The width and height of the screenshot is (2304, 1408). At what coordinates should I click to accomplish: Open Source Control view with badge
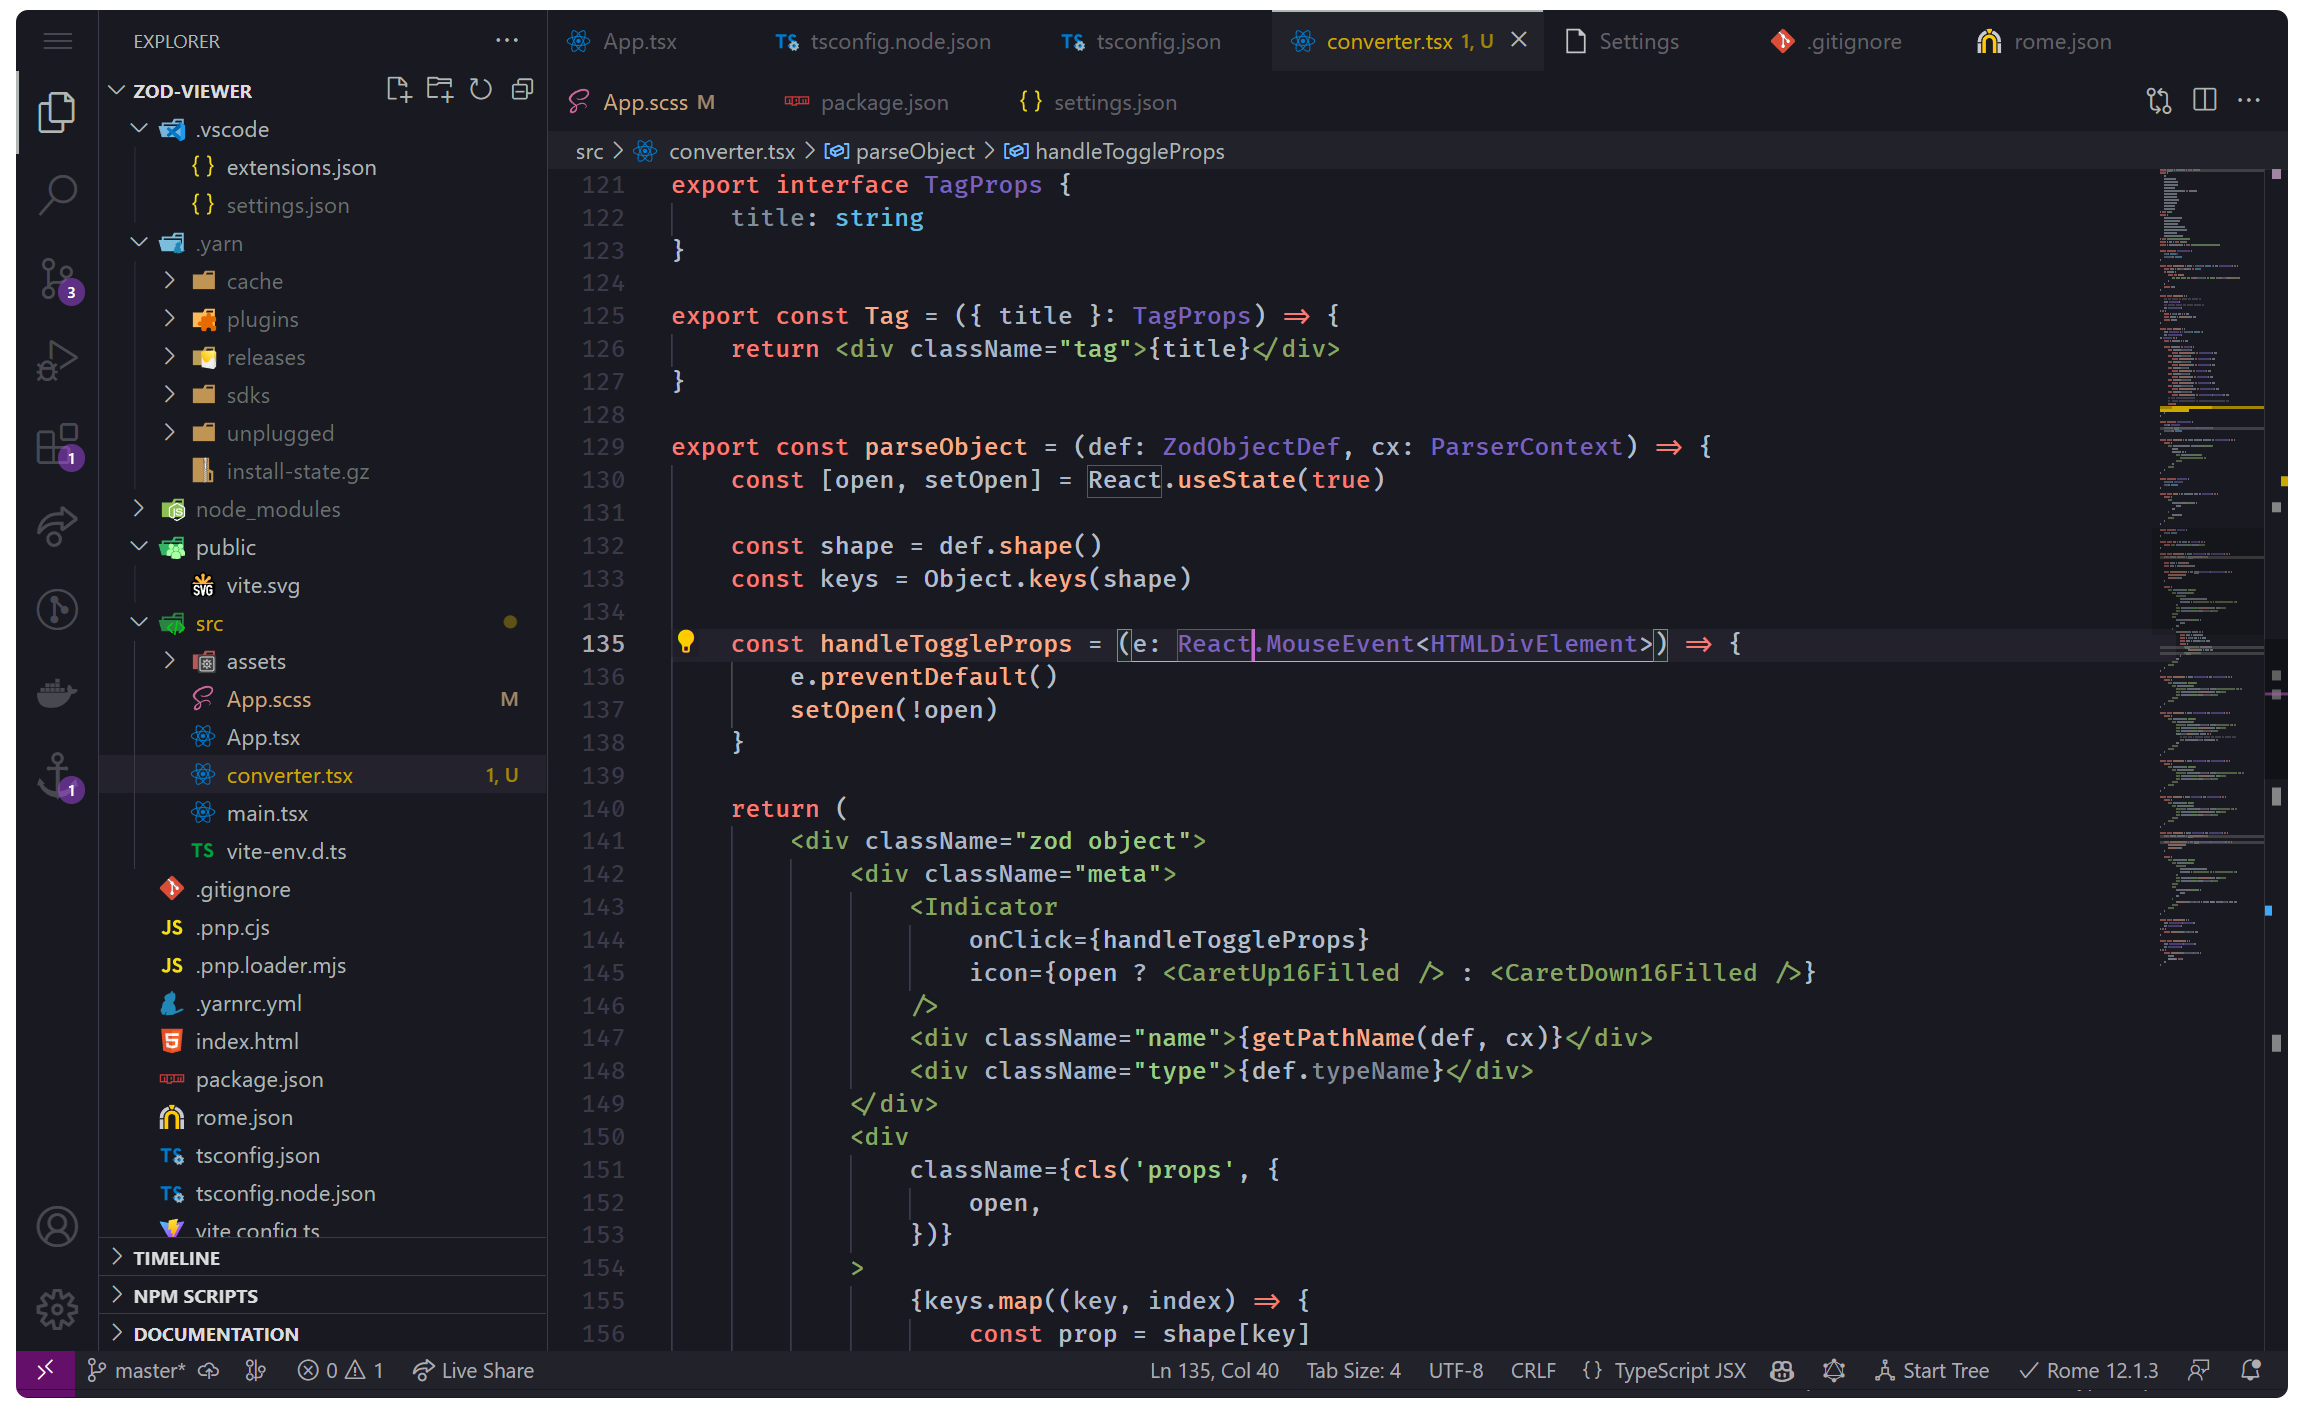coord(57,278)
